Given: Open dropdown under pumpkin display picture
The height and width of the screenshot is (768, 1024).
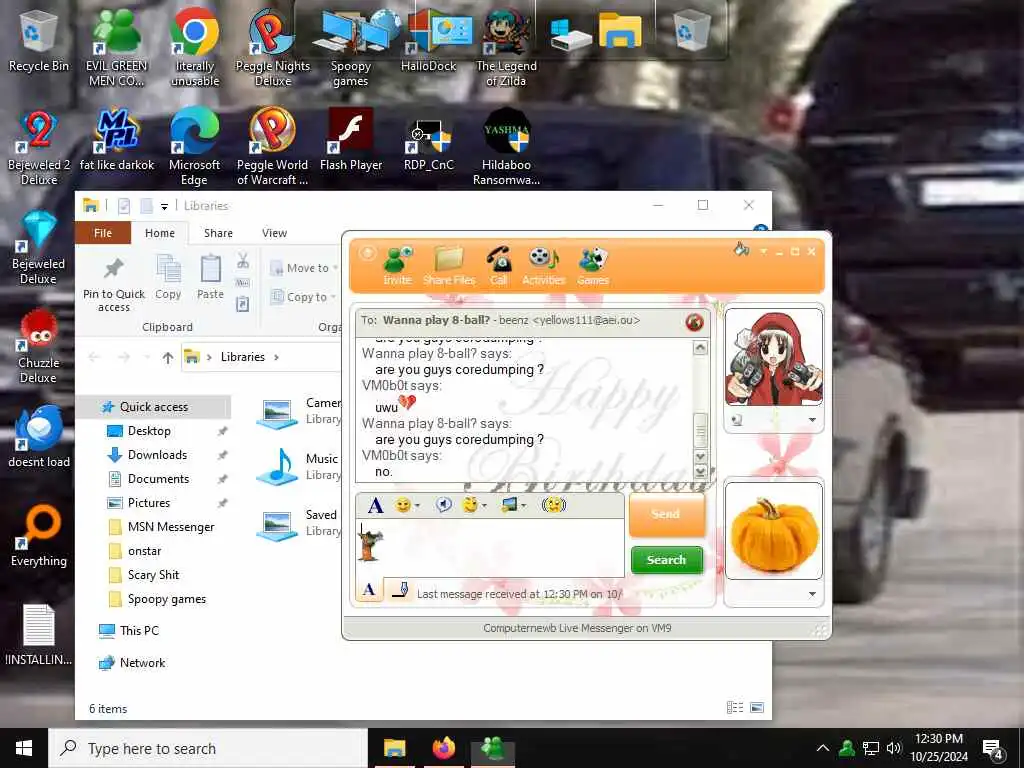Looking at the screenshot, I should tap(812, 594).
